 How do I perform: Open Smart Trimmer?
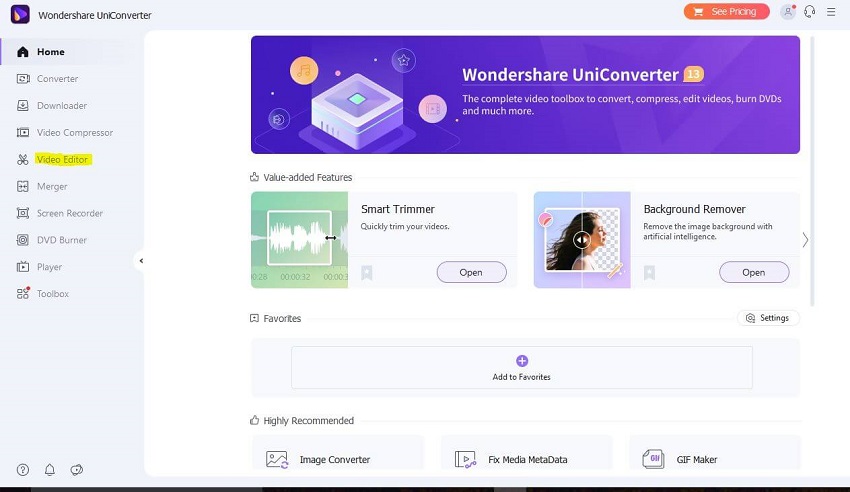tap(472, 272)
